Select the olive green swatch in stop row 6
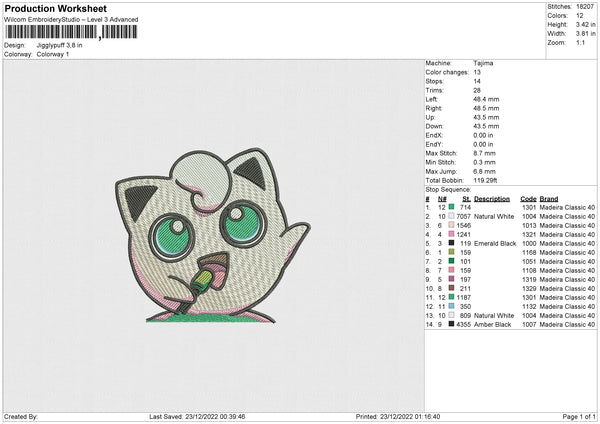600x424 pixels. pyautogui.click(x=452, y=252)
